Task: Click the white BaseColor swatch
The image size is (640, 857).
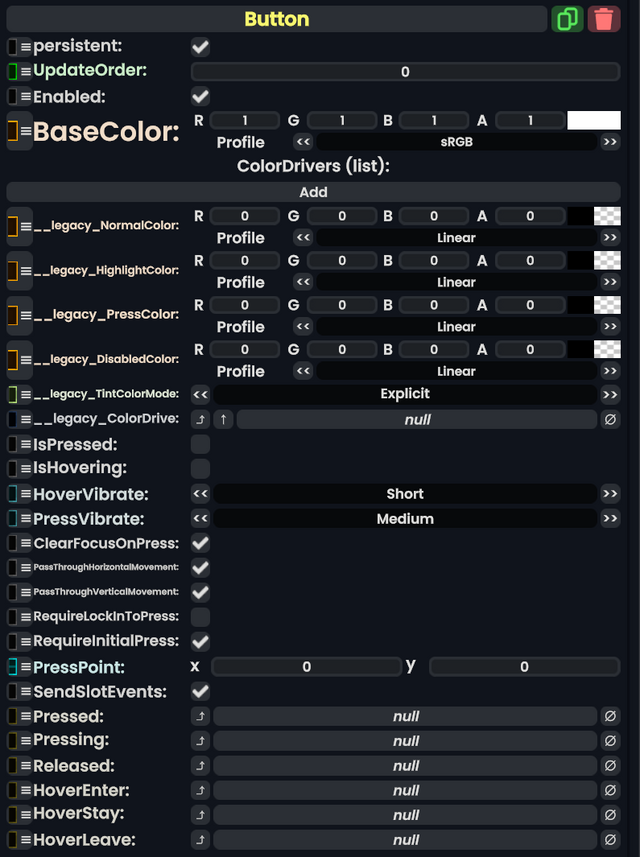Action: pyautogui.click(x=593, y=120)
